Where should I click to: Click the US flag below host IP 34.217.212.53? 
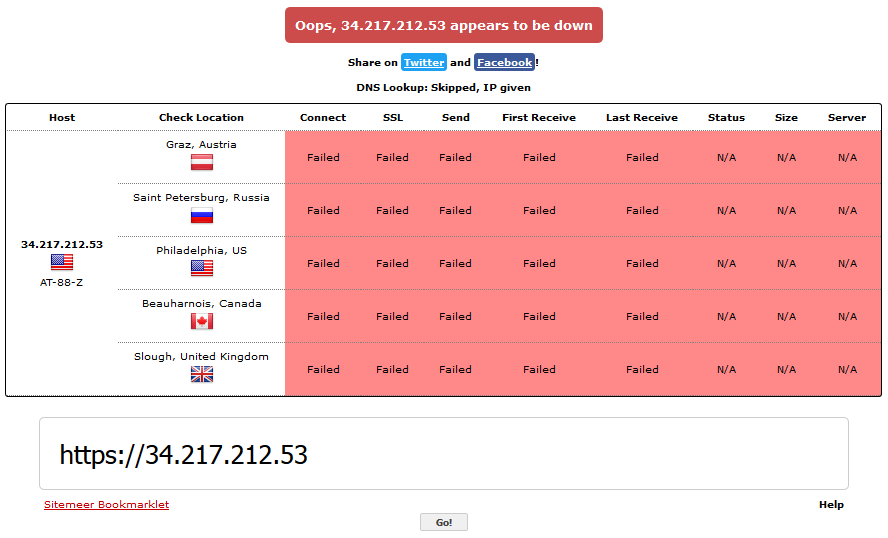pos(62,262)
